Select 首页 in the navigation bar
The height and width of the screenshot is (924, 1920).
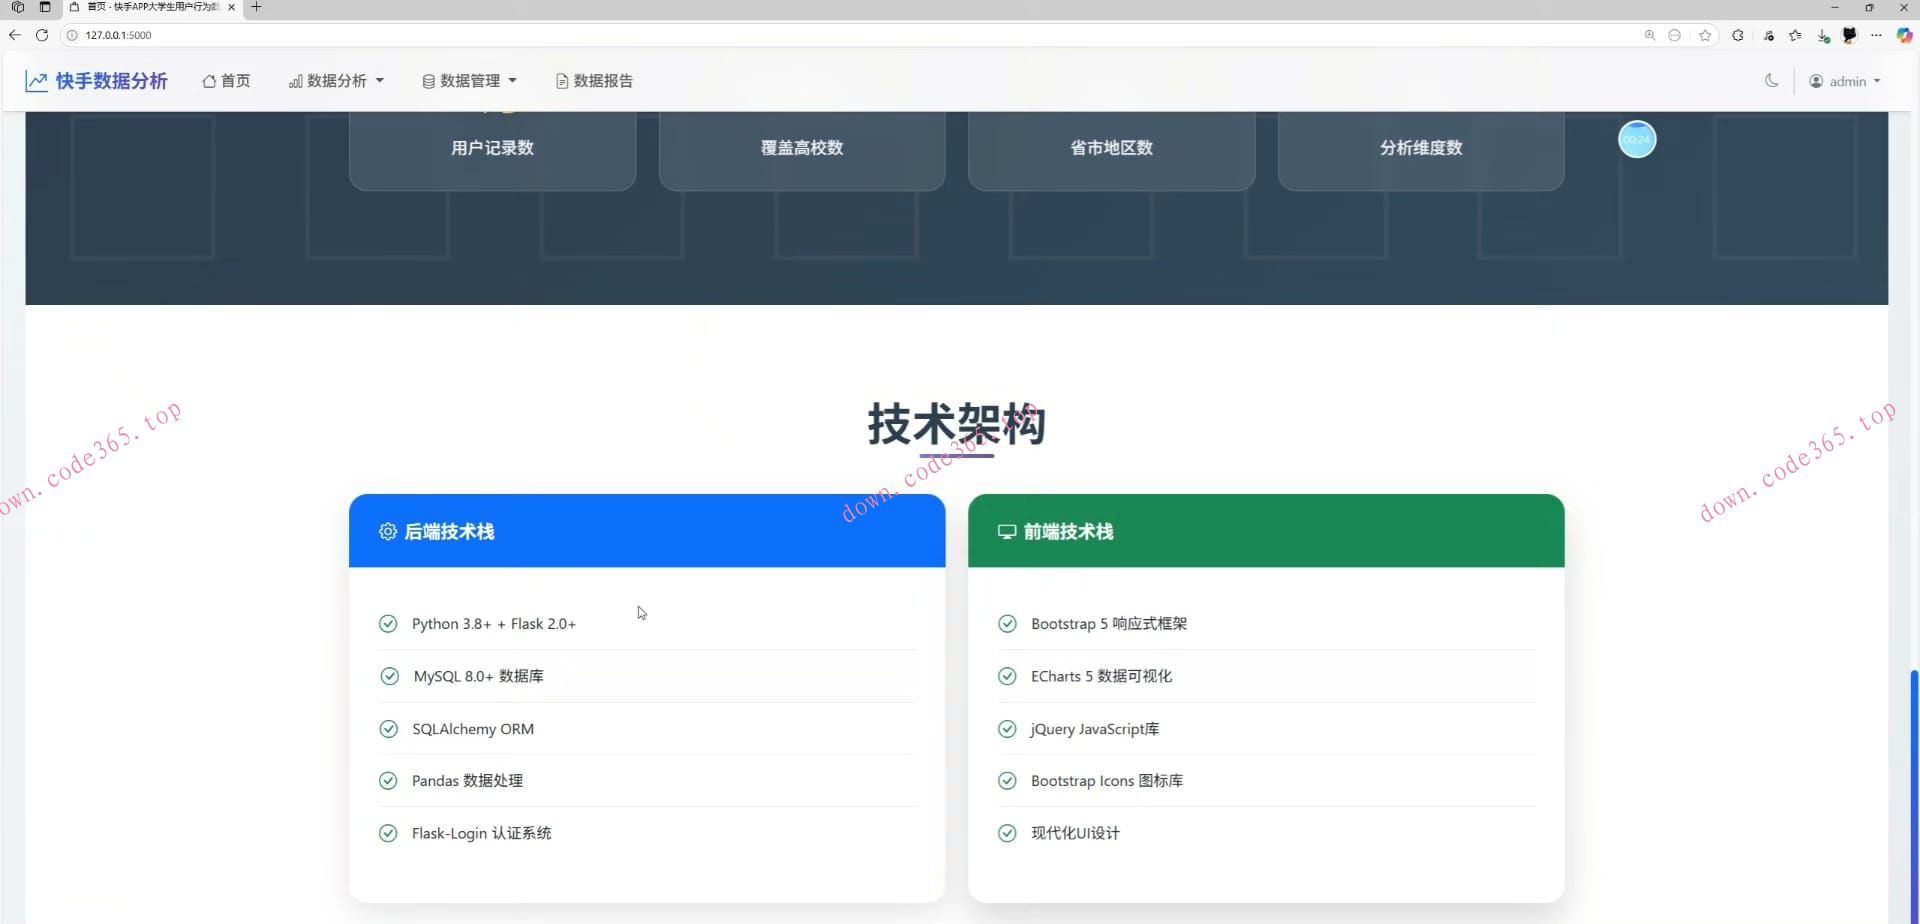(233, 80)
